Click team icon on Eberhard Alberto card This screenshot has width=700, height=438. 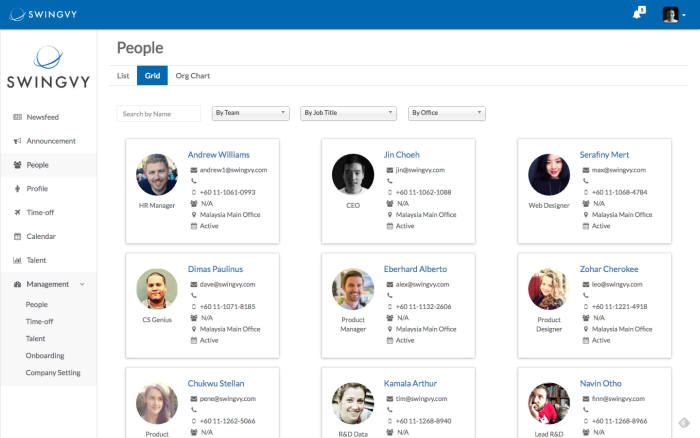pos(390,318)
